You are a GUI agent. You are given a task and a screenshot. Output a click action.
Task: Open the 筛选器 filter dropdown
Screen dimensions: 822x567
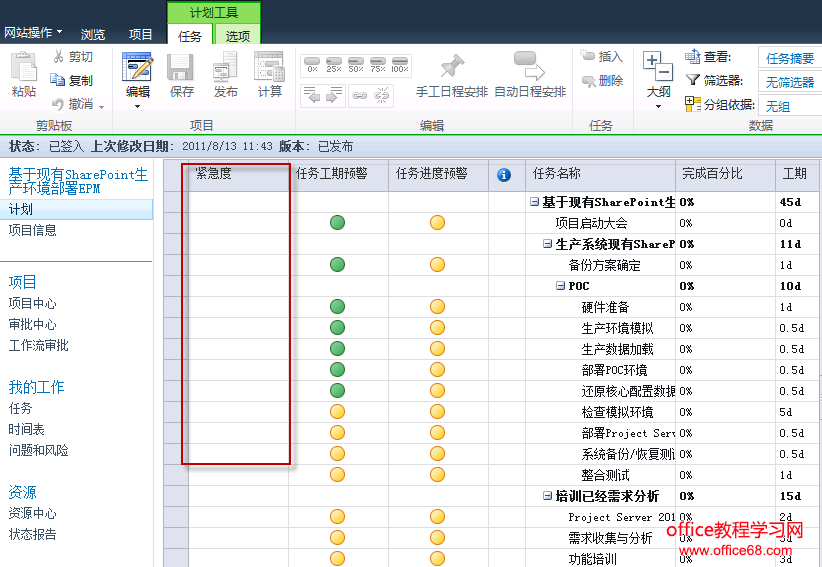790,82
